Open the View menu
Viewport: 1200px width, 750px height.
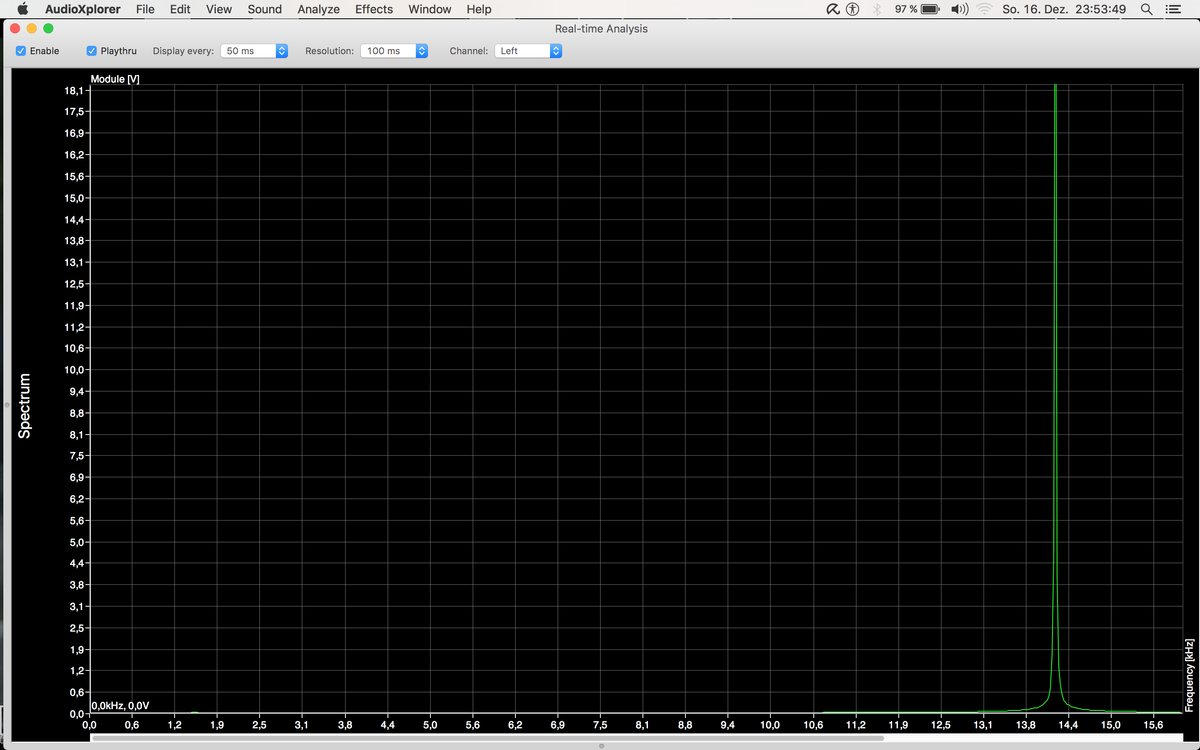(x=218, y=9)
